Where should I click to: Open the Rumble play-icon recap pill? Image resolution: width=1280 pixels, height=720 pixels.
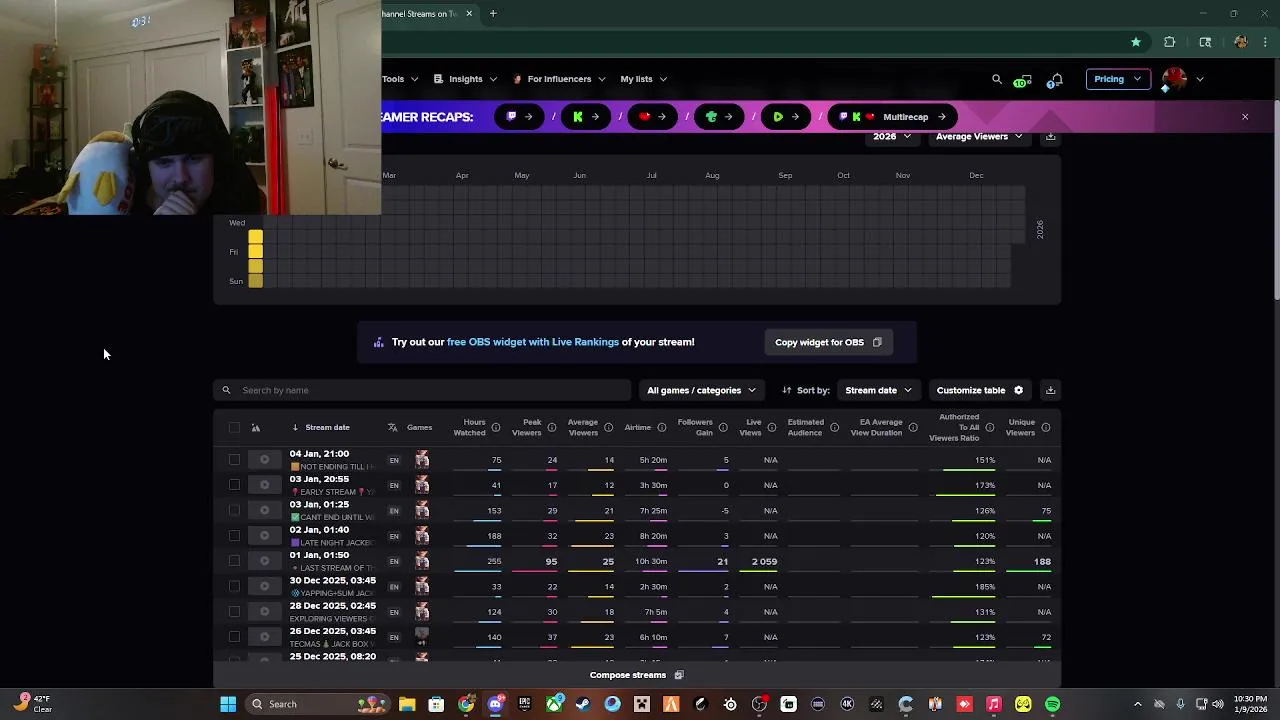coord(787,117)
